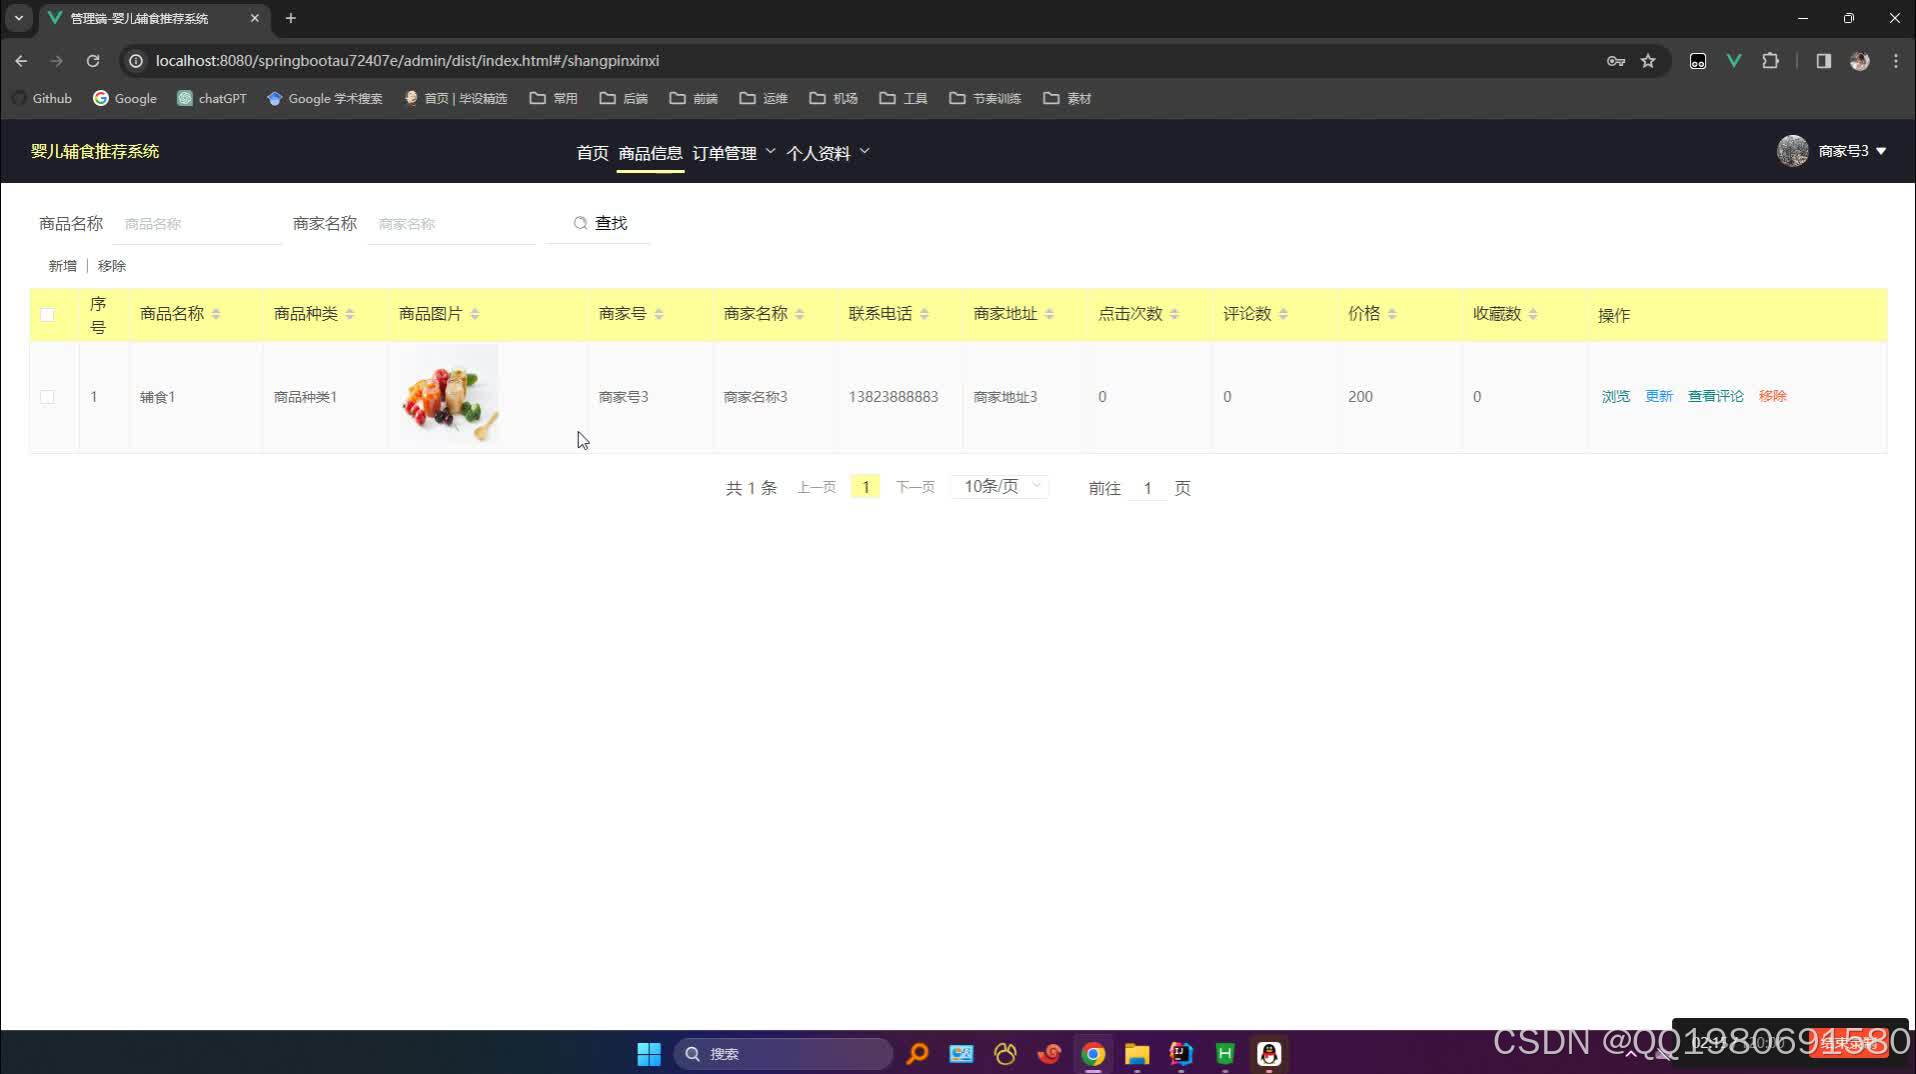1916x1074 pixels.
Task: Open the Windows Start menu icon
Action: [648, 1053]
